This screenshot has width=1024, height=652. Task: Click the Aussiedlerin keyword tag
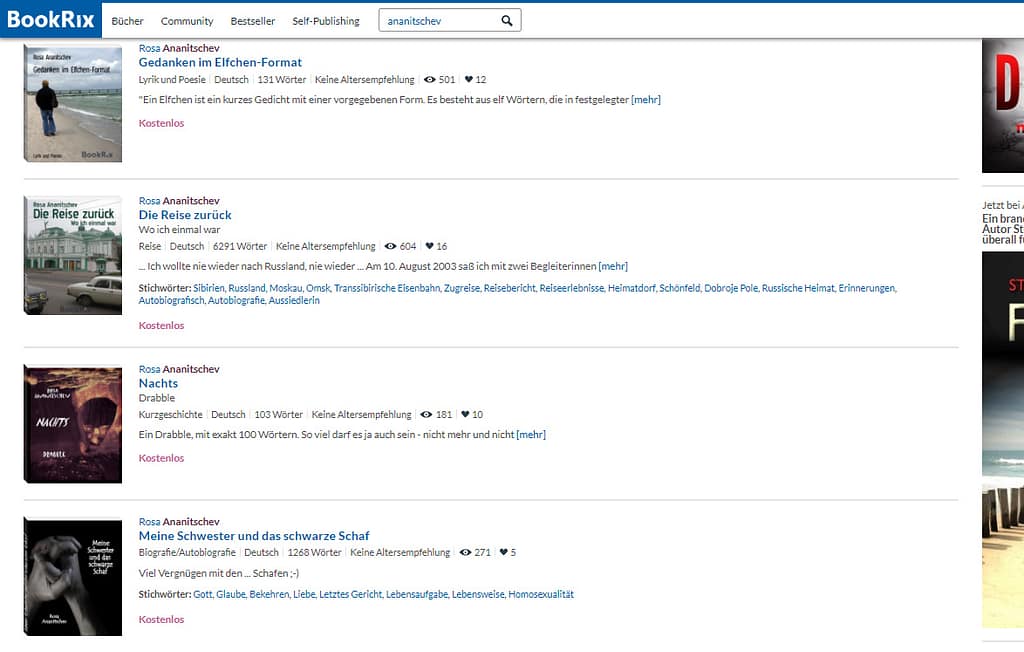tap(295, 301)
